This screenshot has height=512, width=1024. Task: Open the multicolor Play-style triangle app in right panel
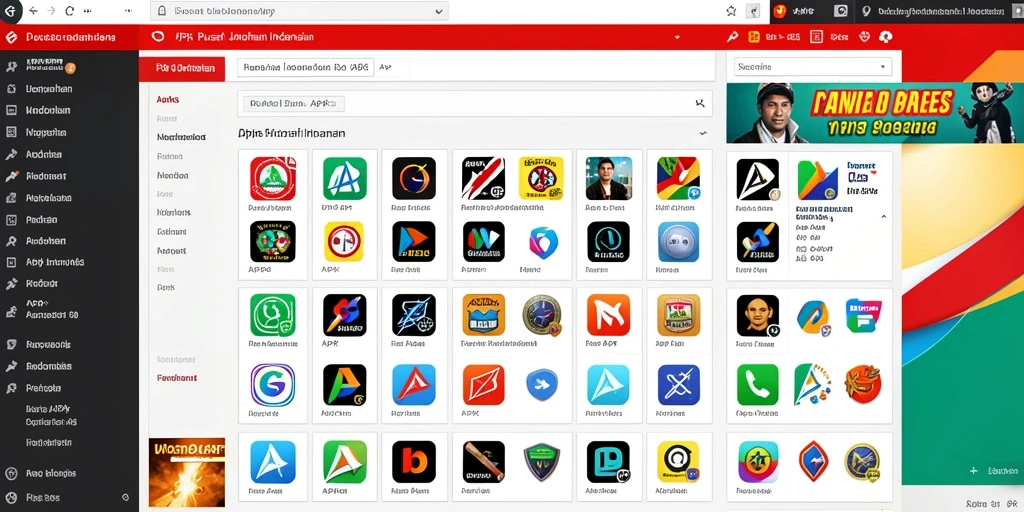tap(818, 180)
